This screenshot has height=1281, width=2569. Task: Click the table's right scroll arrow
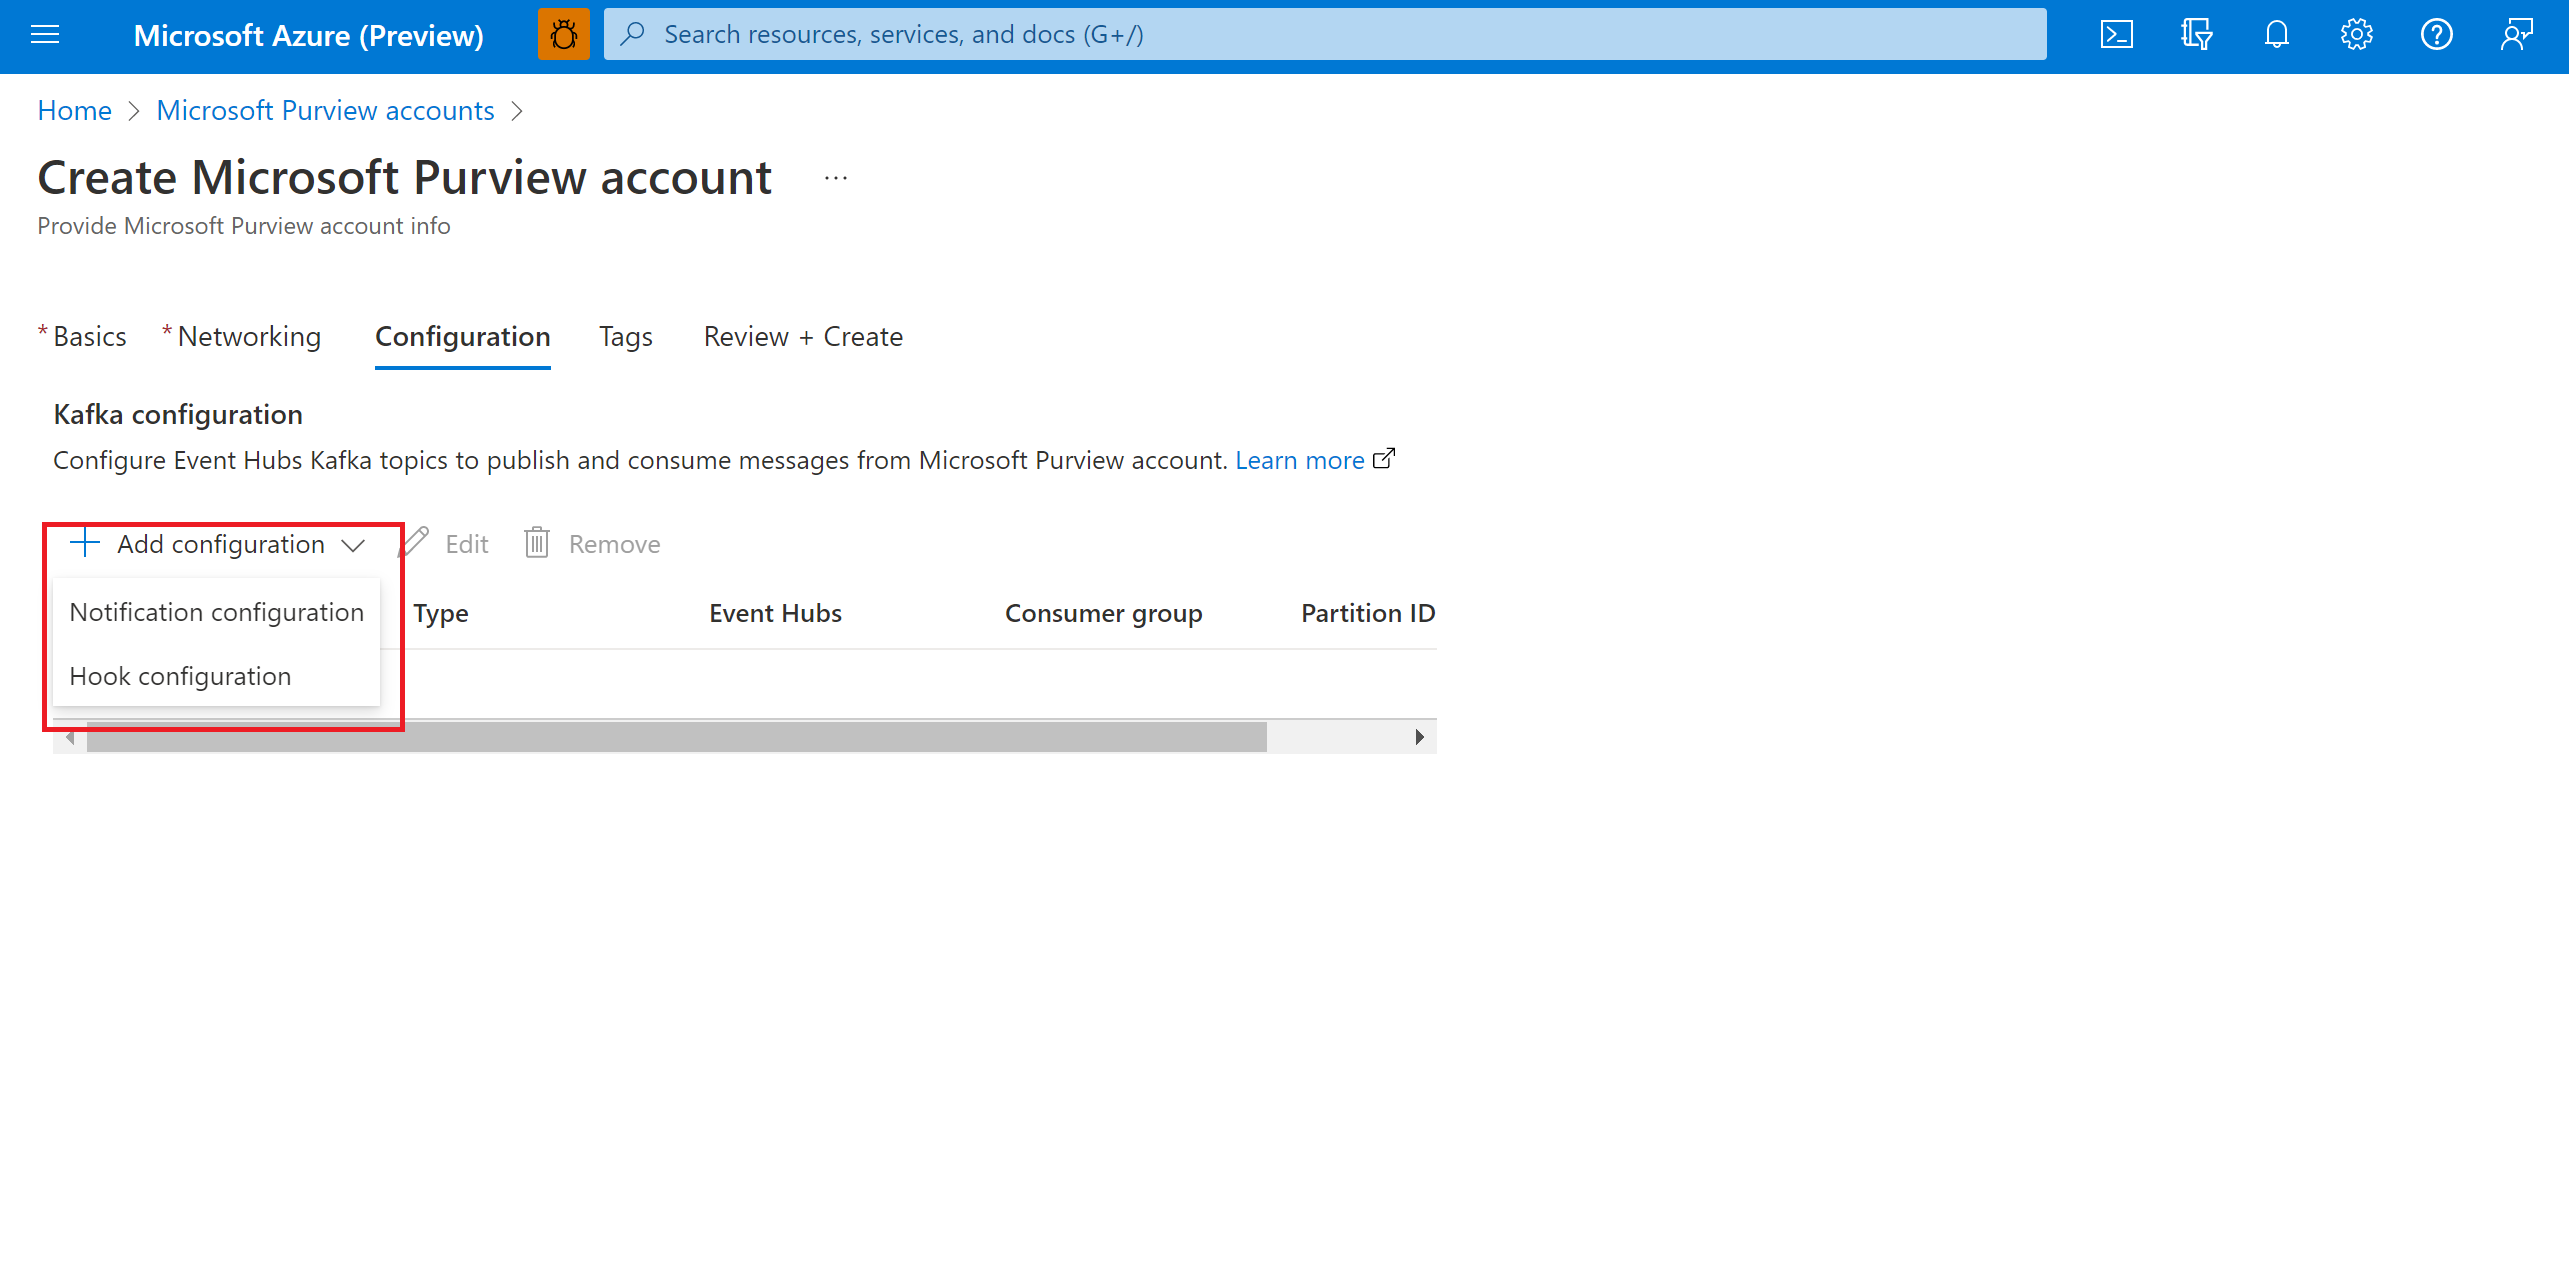tap(1419, 737)
